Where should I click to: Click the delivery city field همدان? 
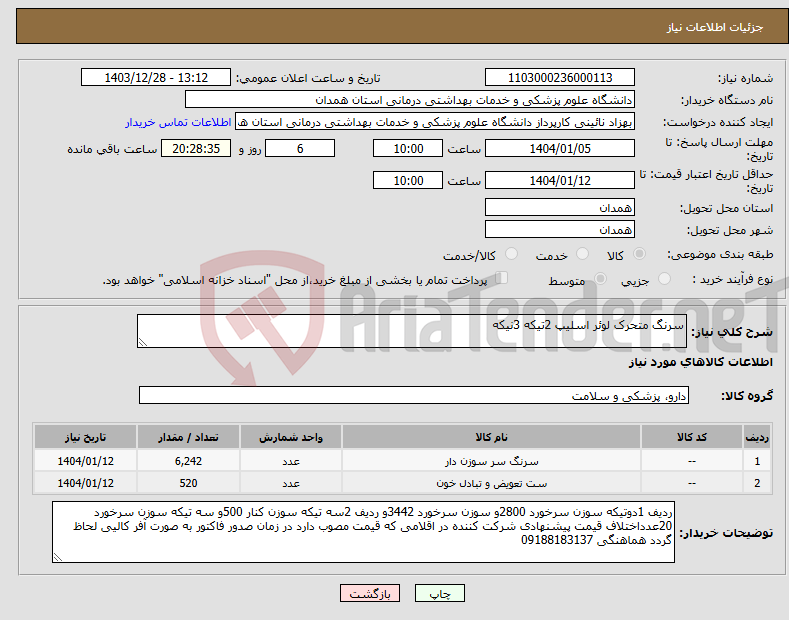point(560,229)
